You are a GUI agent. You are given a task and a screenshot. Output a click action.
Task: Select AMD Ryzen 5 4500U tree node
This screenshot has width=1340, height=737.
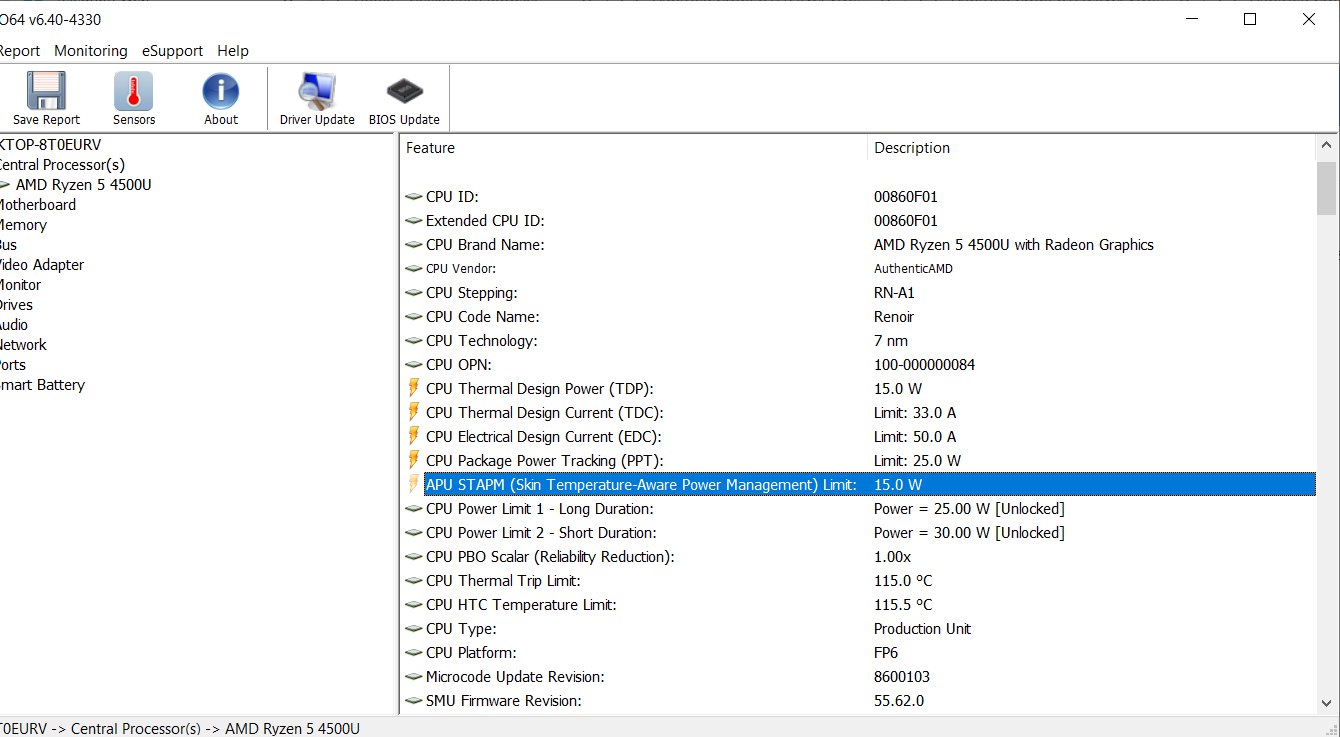coord(84,185)
